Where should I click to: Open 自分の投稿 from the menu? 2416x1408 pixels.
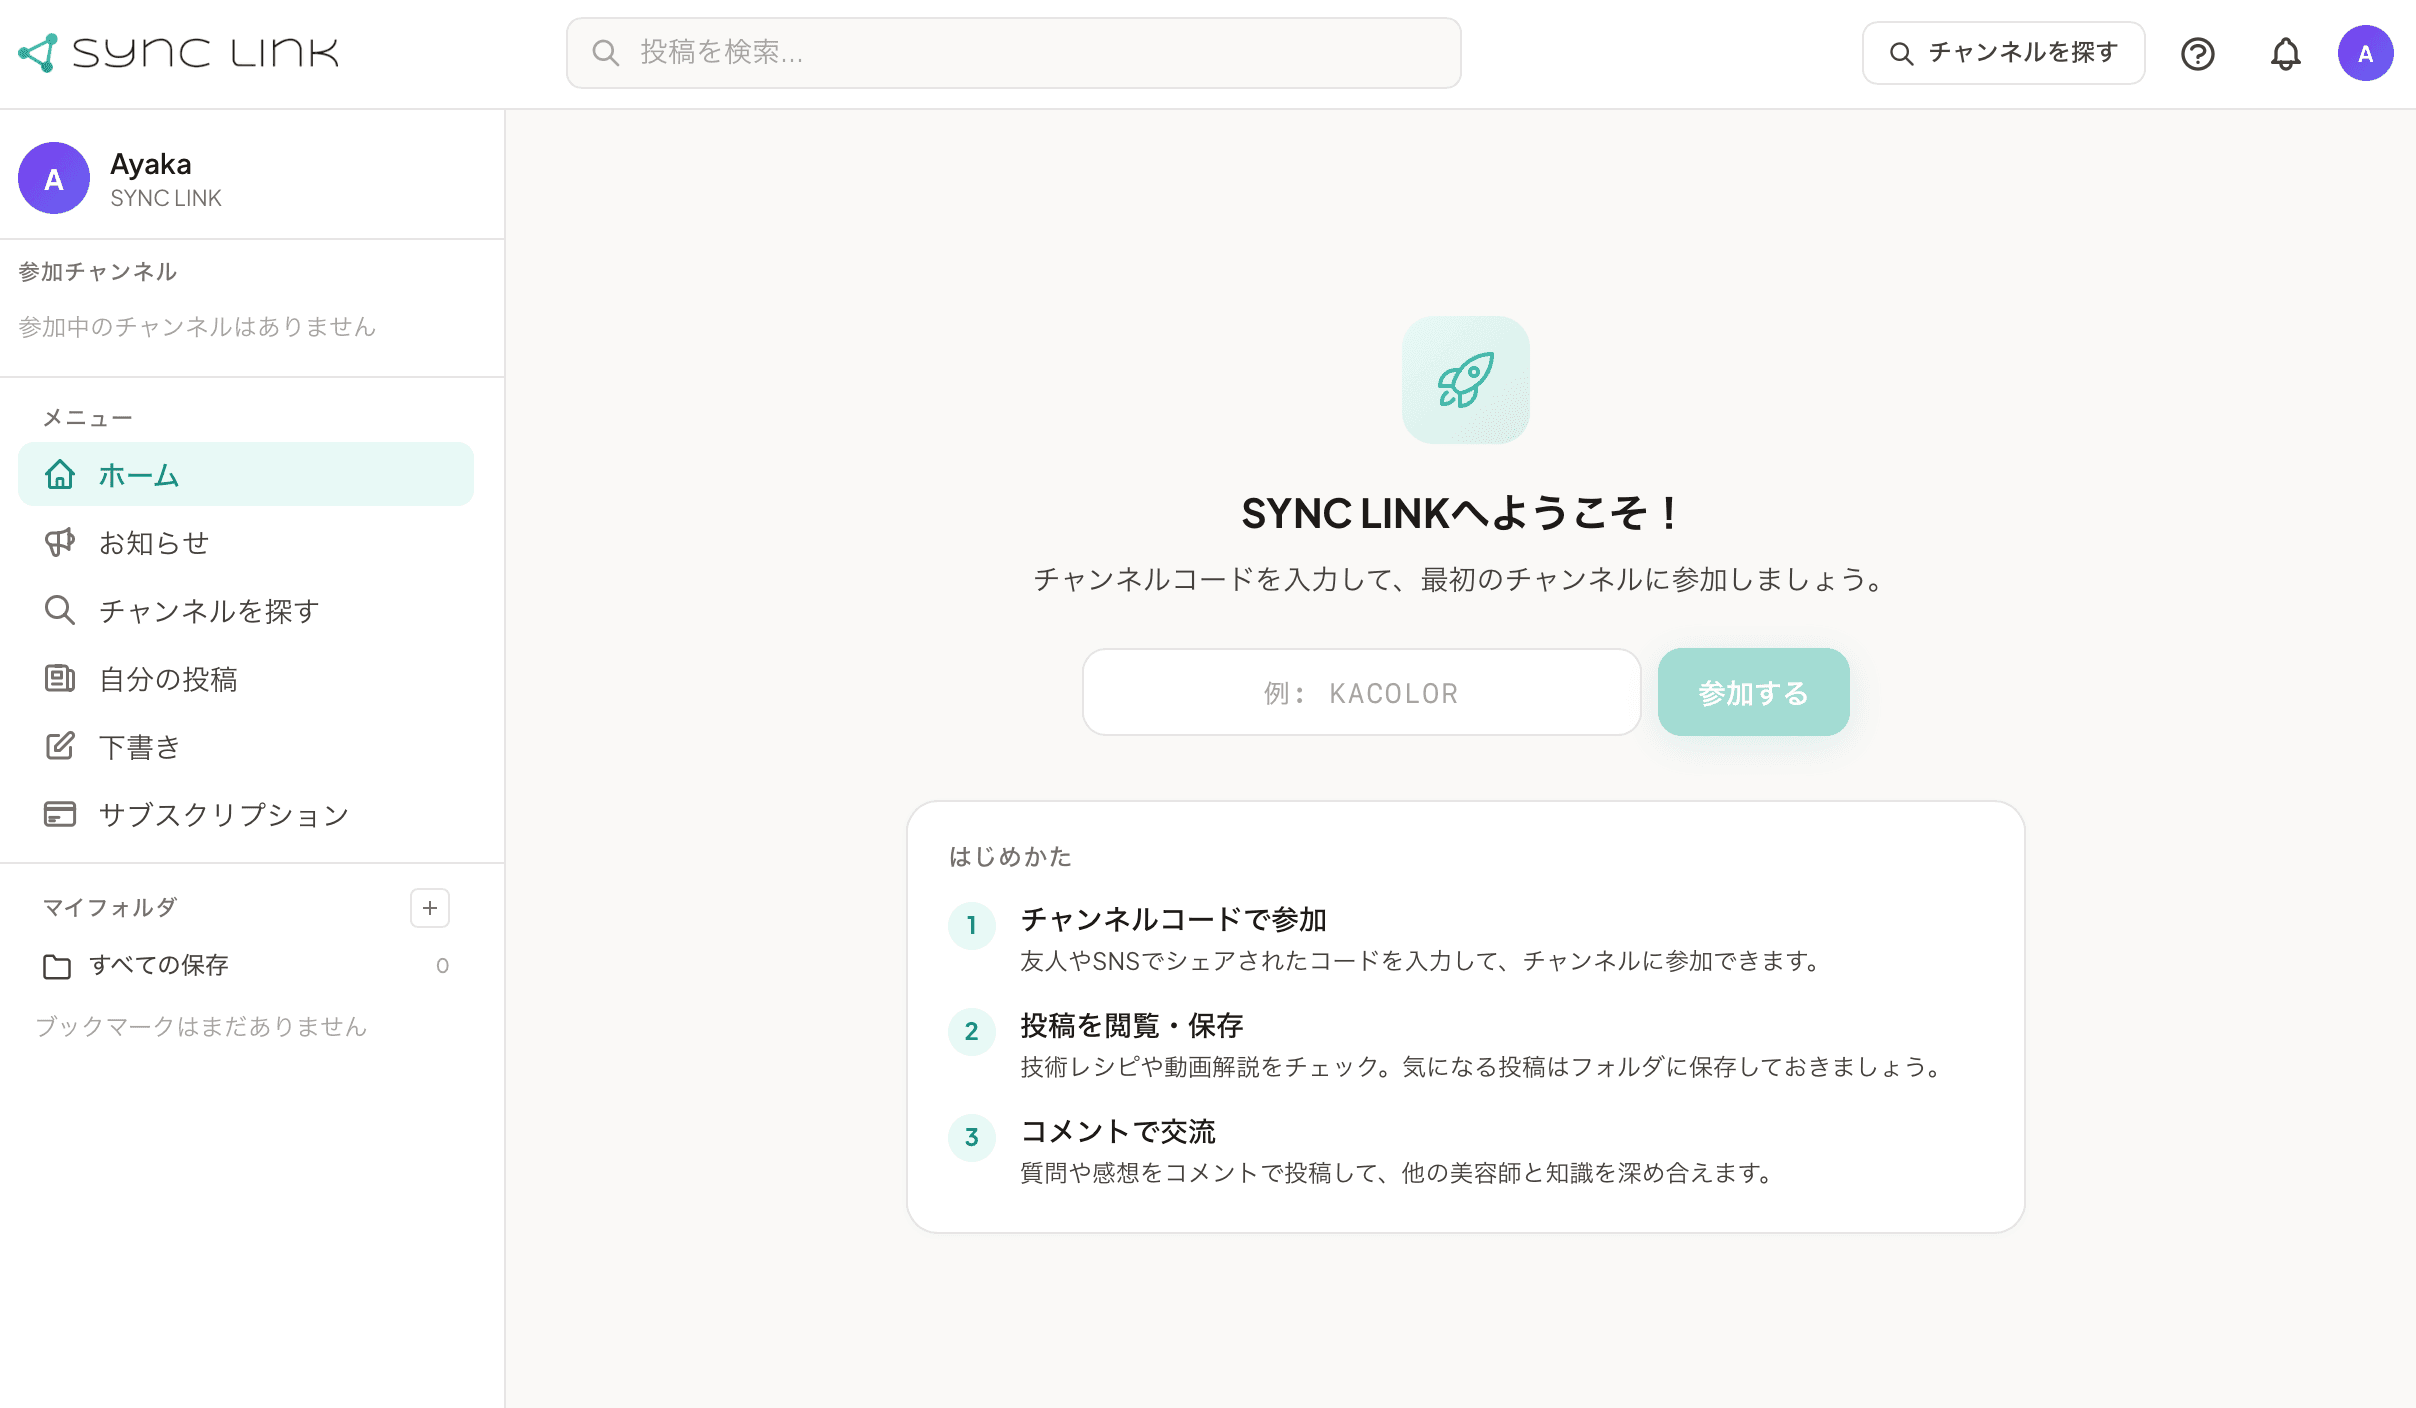click(168, 679)
